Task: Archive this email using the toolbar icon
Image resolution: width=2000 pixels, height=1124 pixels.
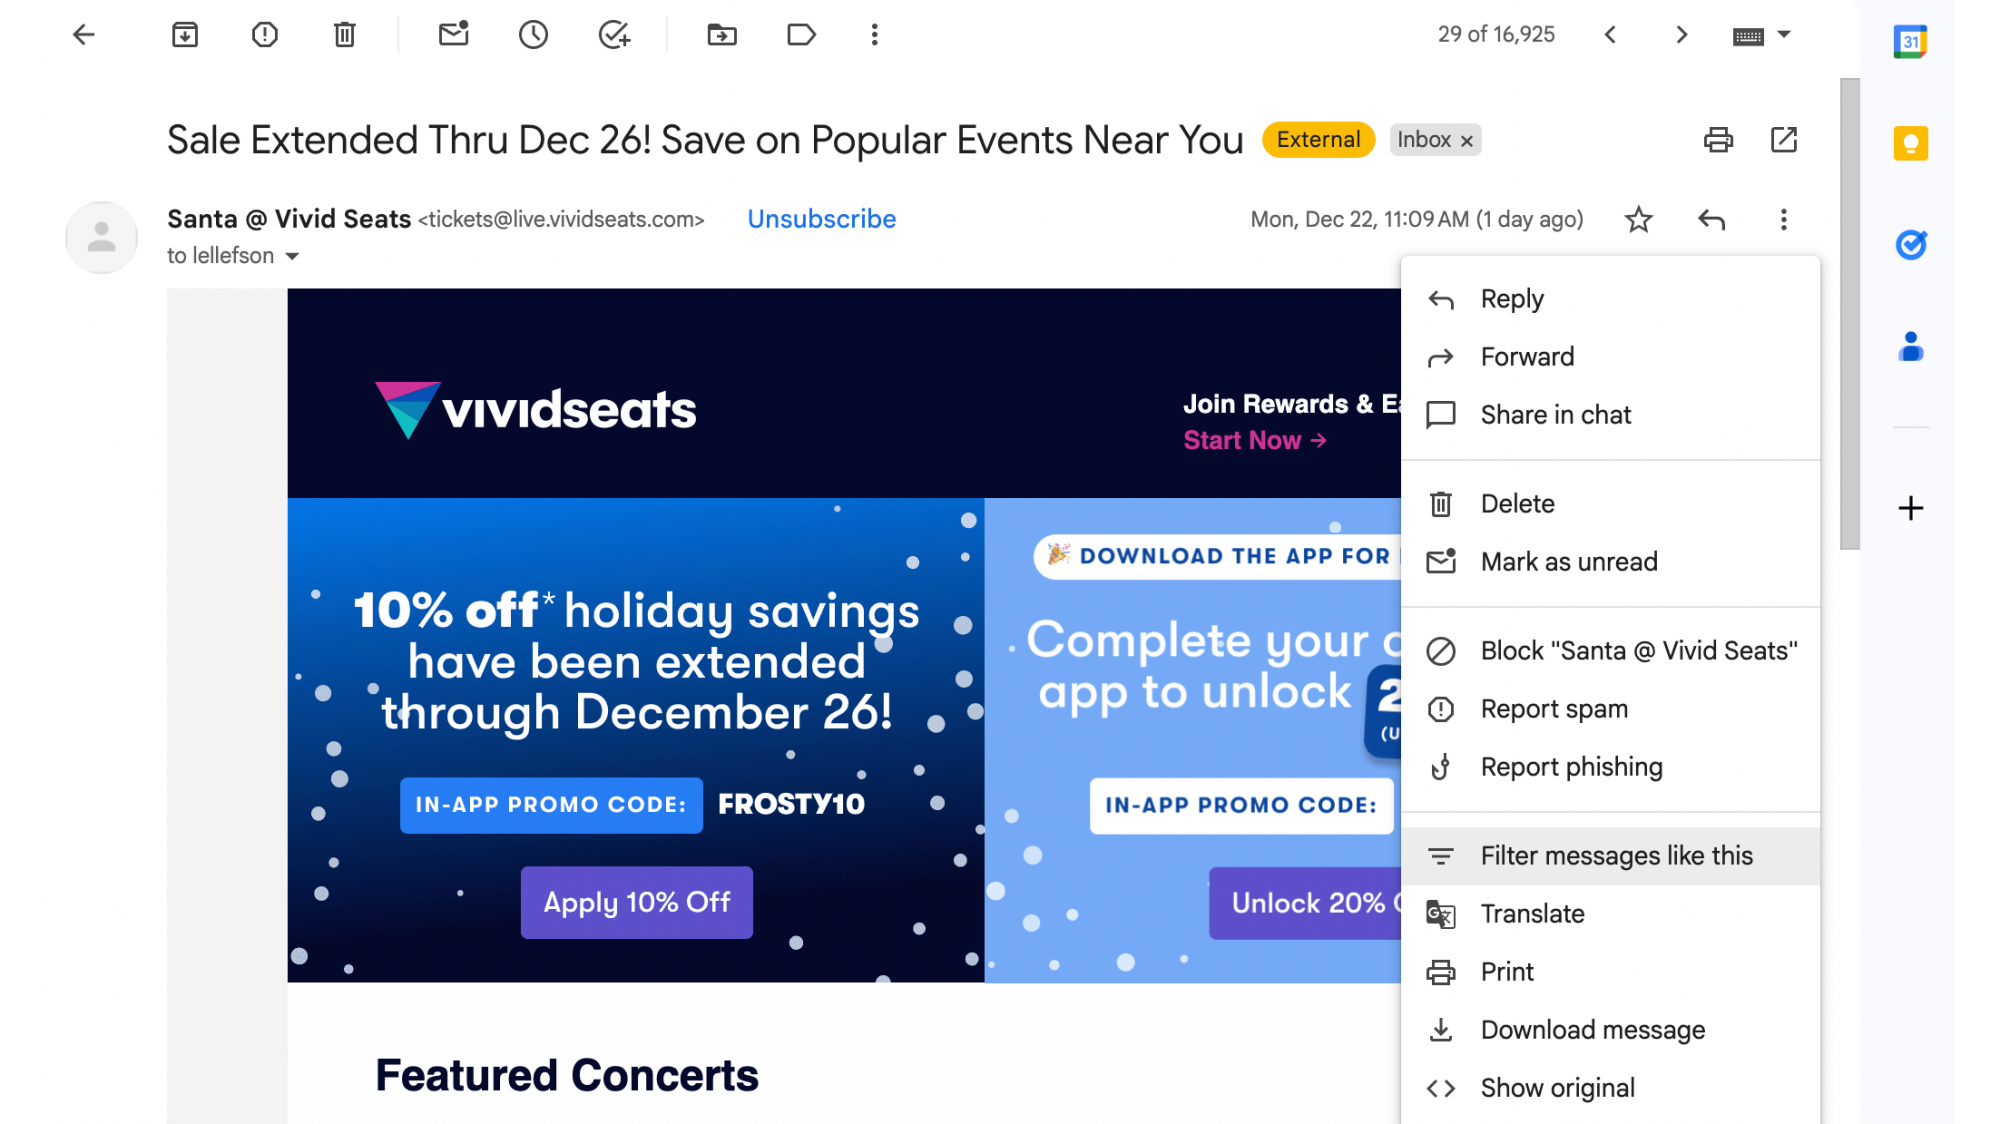Action: click(185, 35)
